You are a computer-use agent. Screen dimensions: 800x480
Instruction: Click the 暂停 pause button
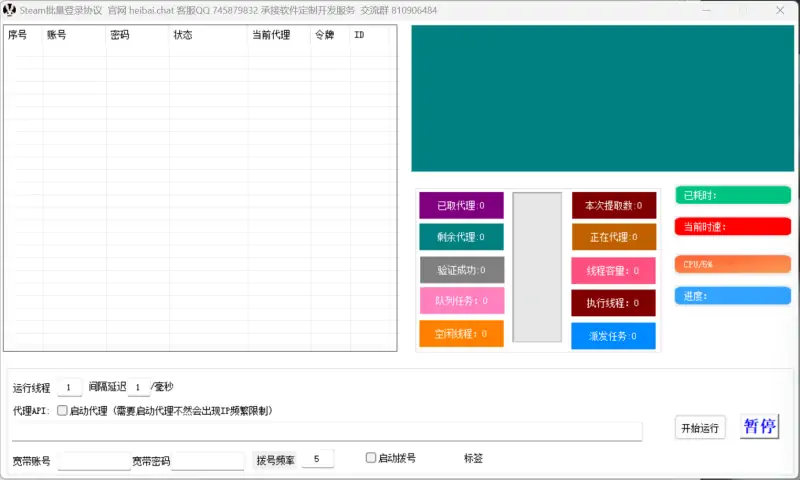759,427
